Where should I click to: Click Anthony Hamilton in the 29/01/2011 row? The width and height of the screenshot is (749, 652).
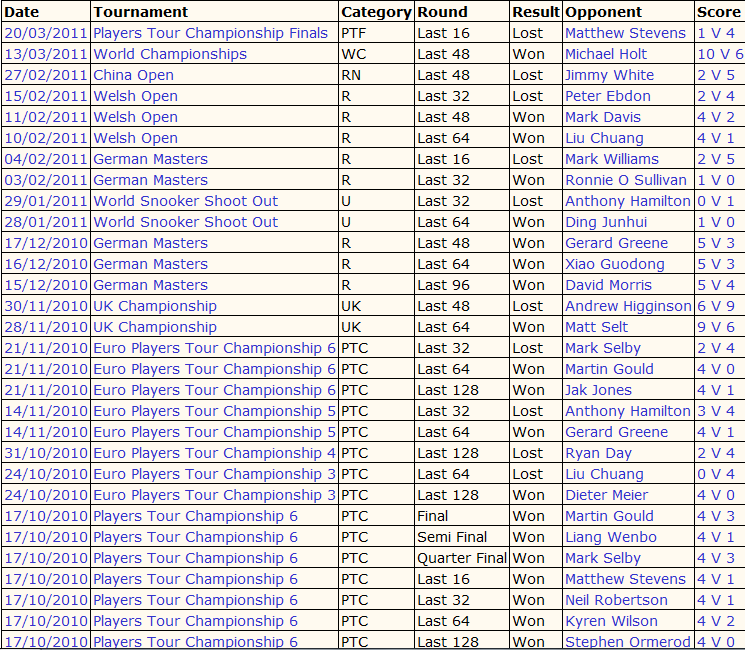[628, 201]
